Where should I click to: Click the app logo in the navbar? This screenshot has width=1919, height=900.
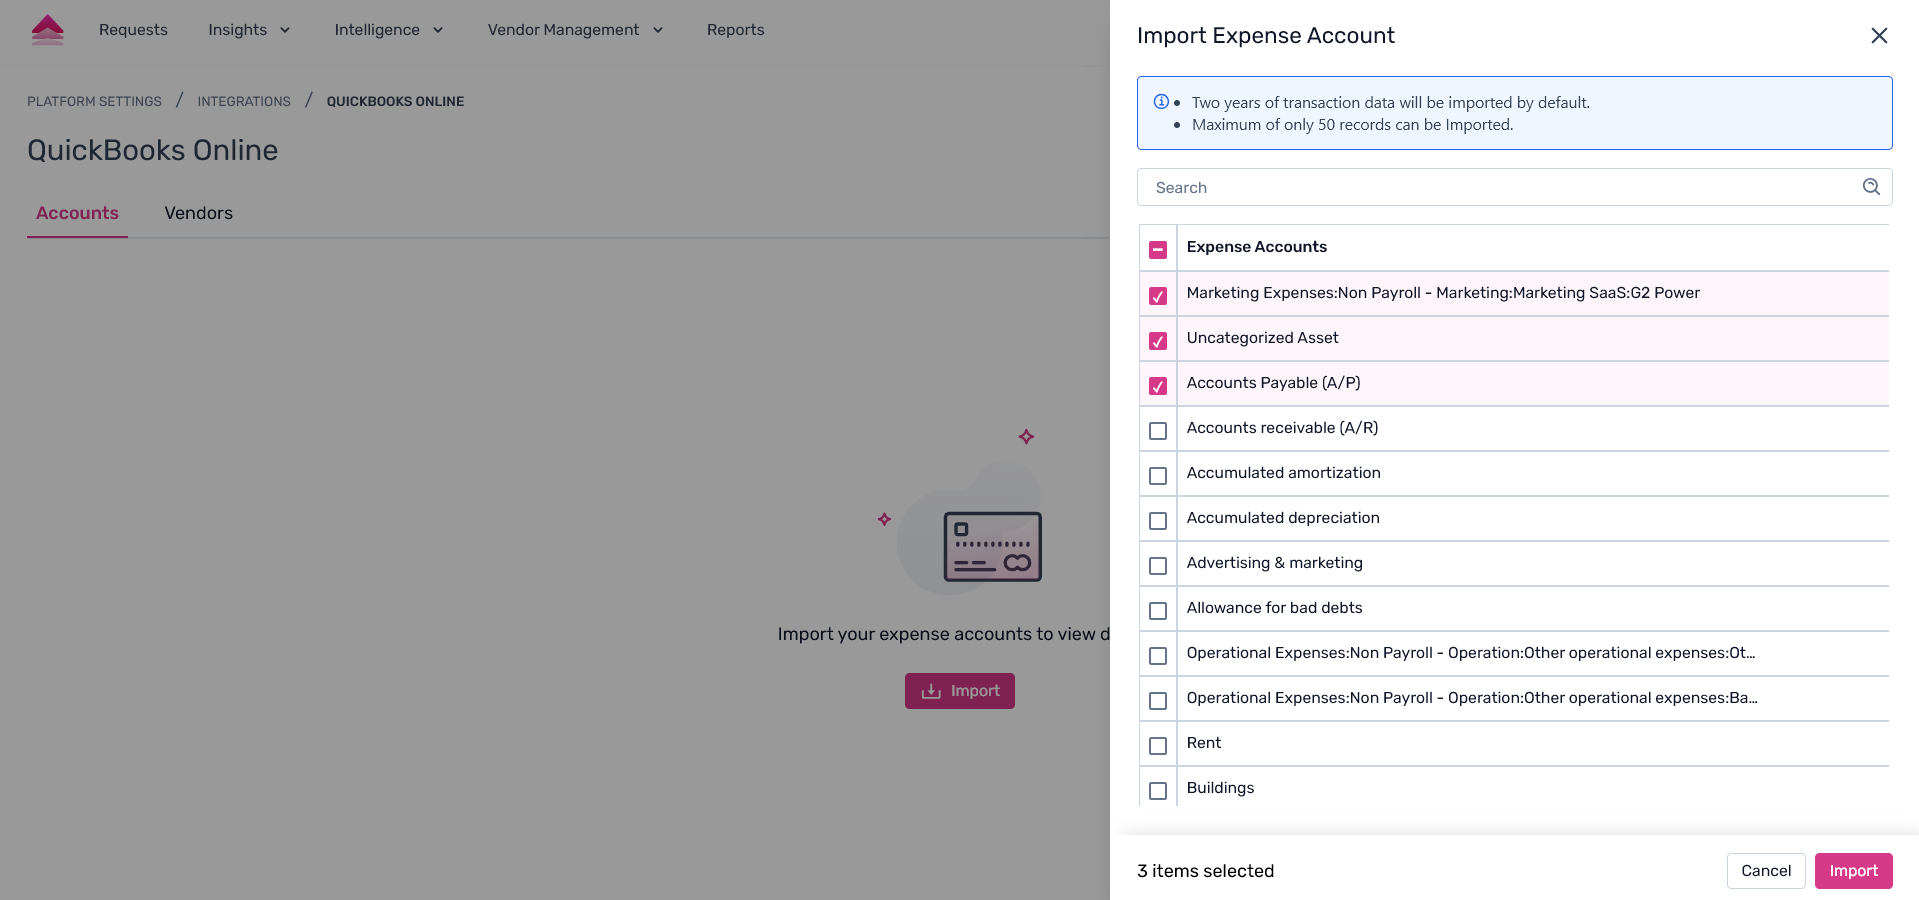point(47,30)
